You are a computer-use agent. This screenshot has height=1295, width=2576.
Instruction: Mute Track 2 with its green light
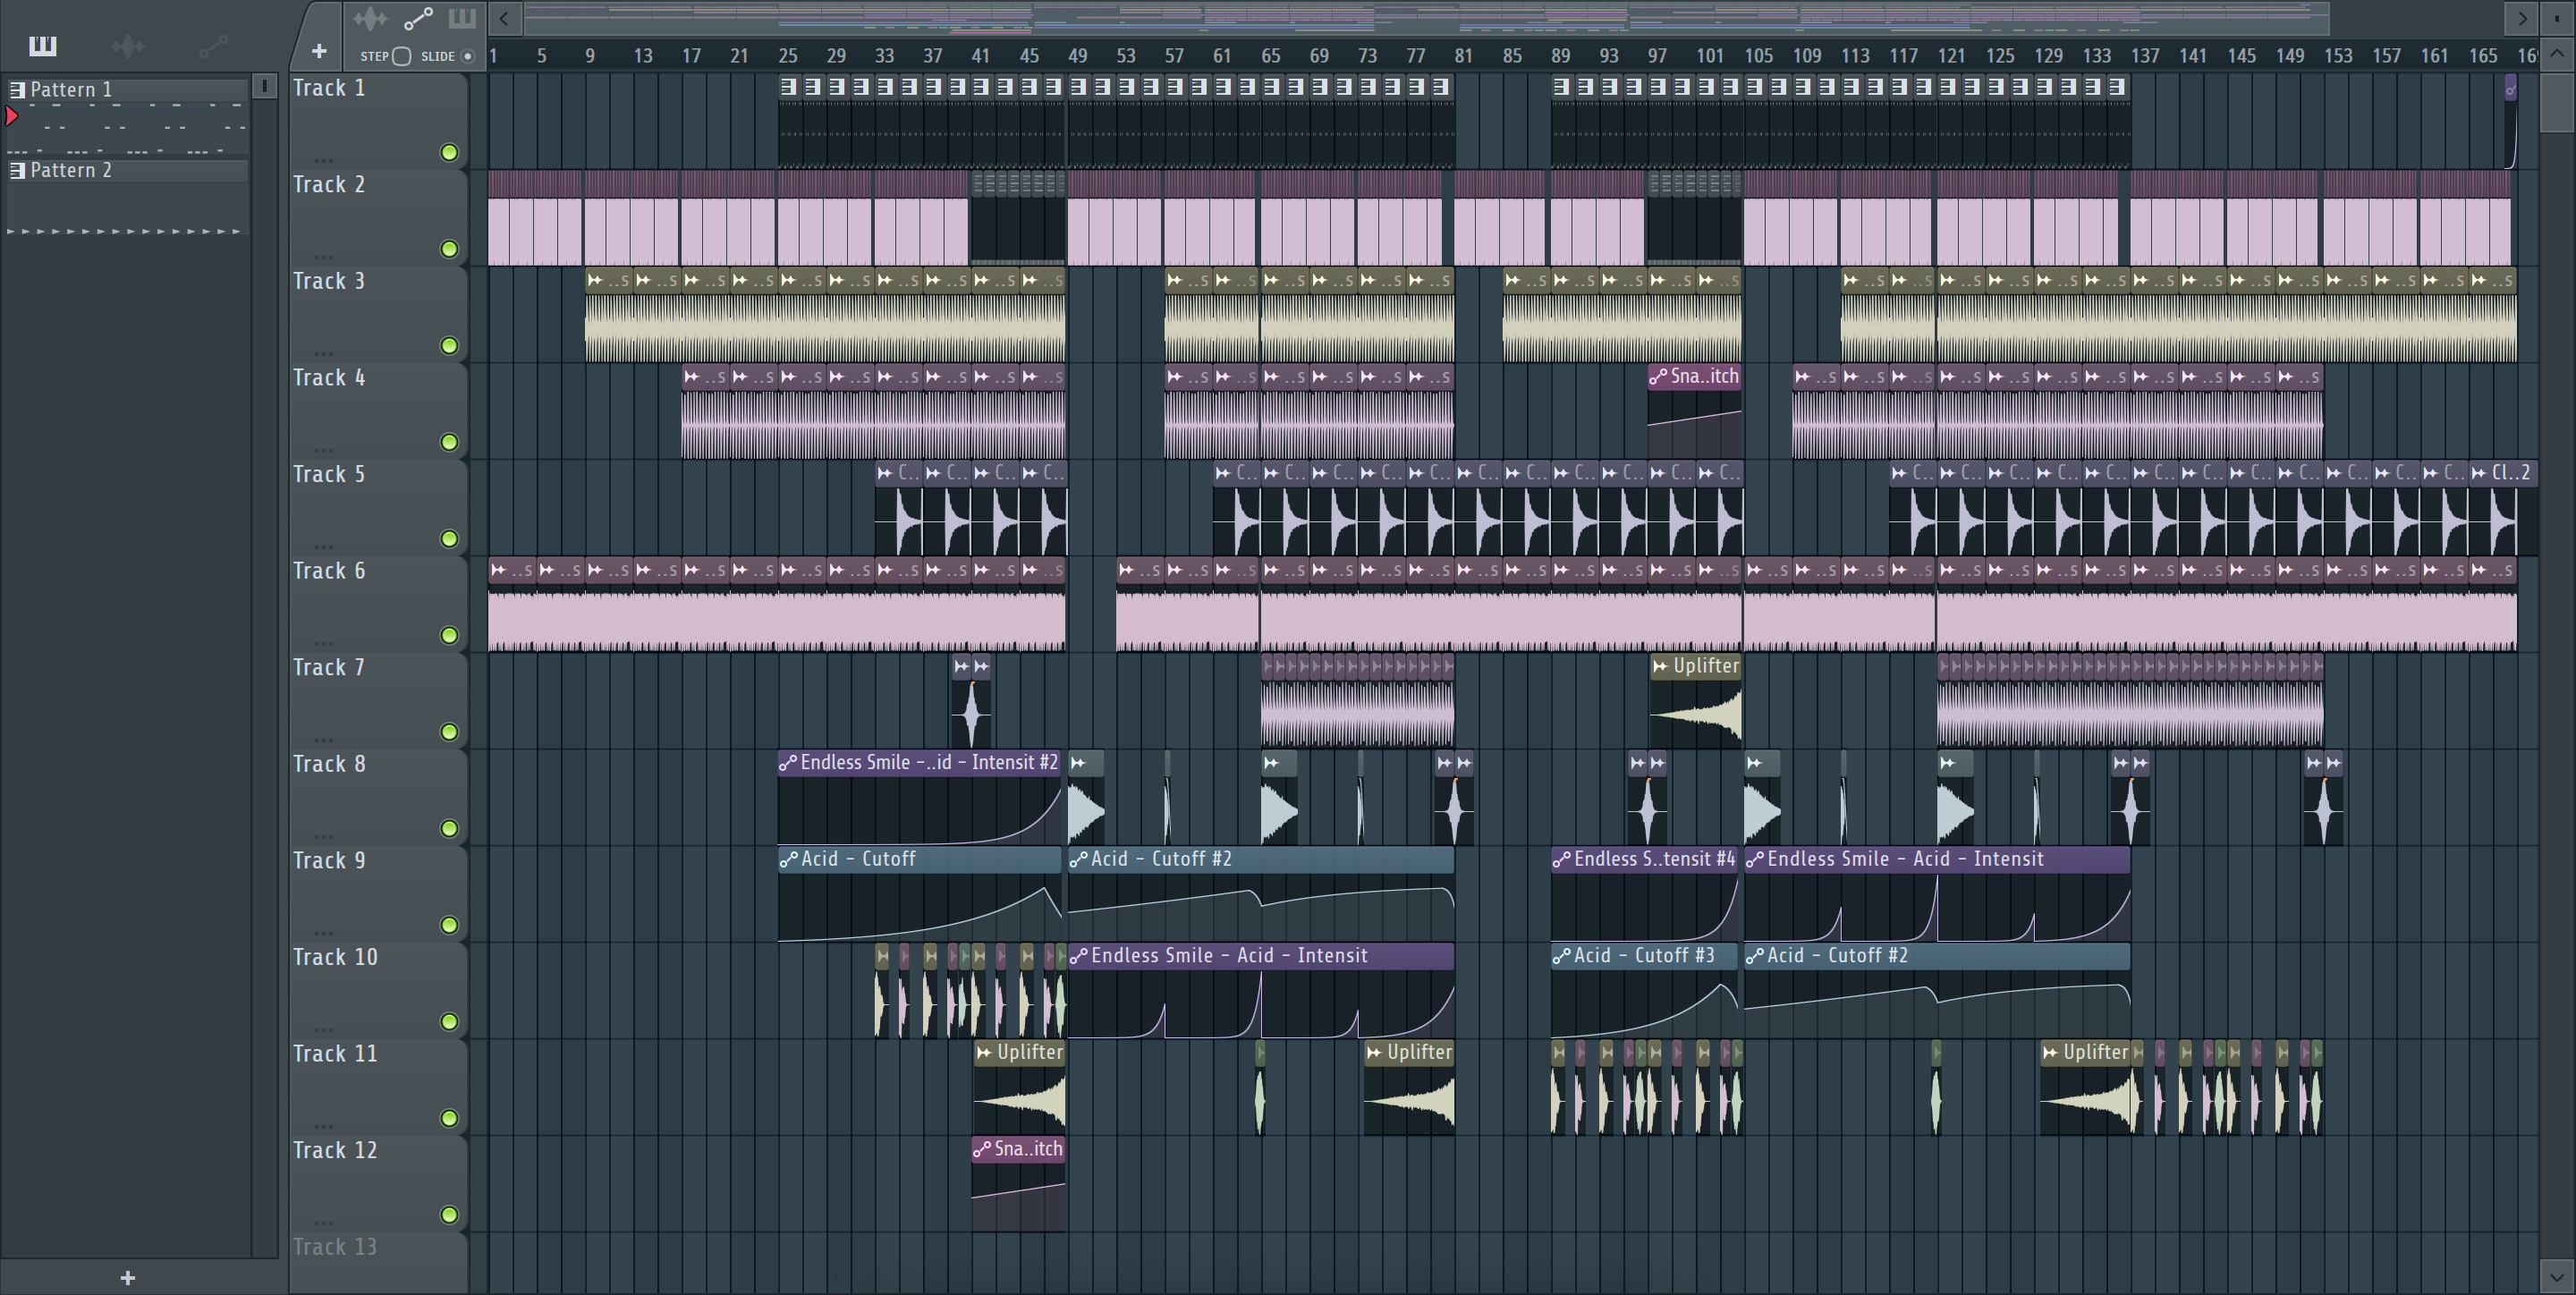coord(449,249)
